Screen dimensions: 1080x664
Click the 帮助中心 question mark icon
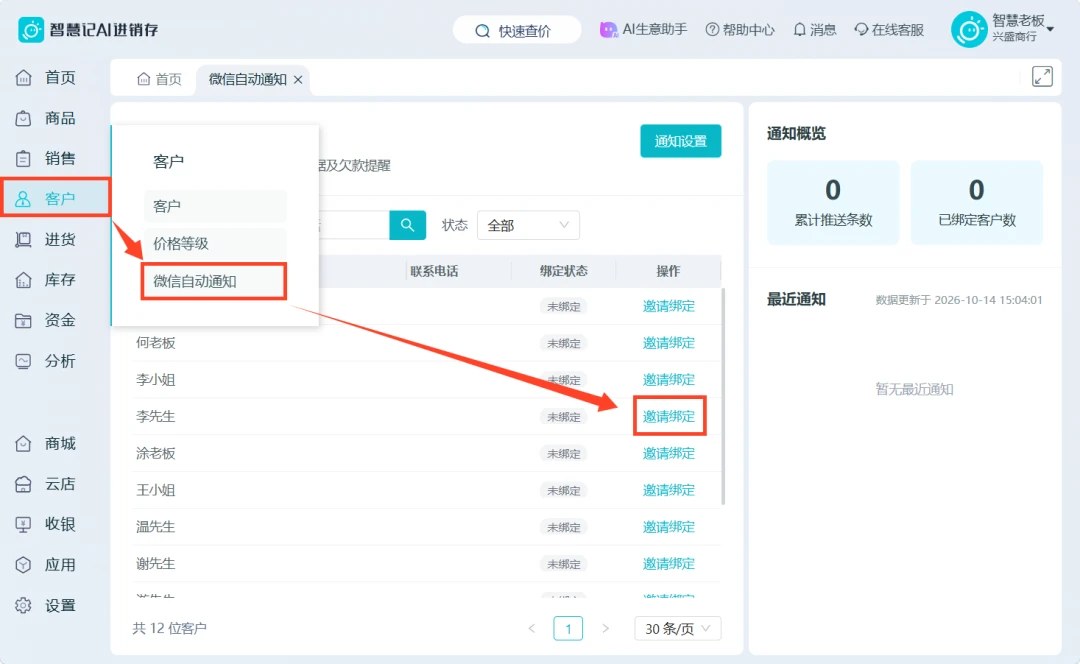(712, 30)
